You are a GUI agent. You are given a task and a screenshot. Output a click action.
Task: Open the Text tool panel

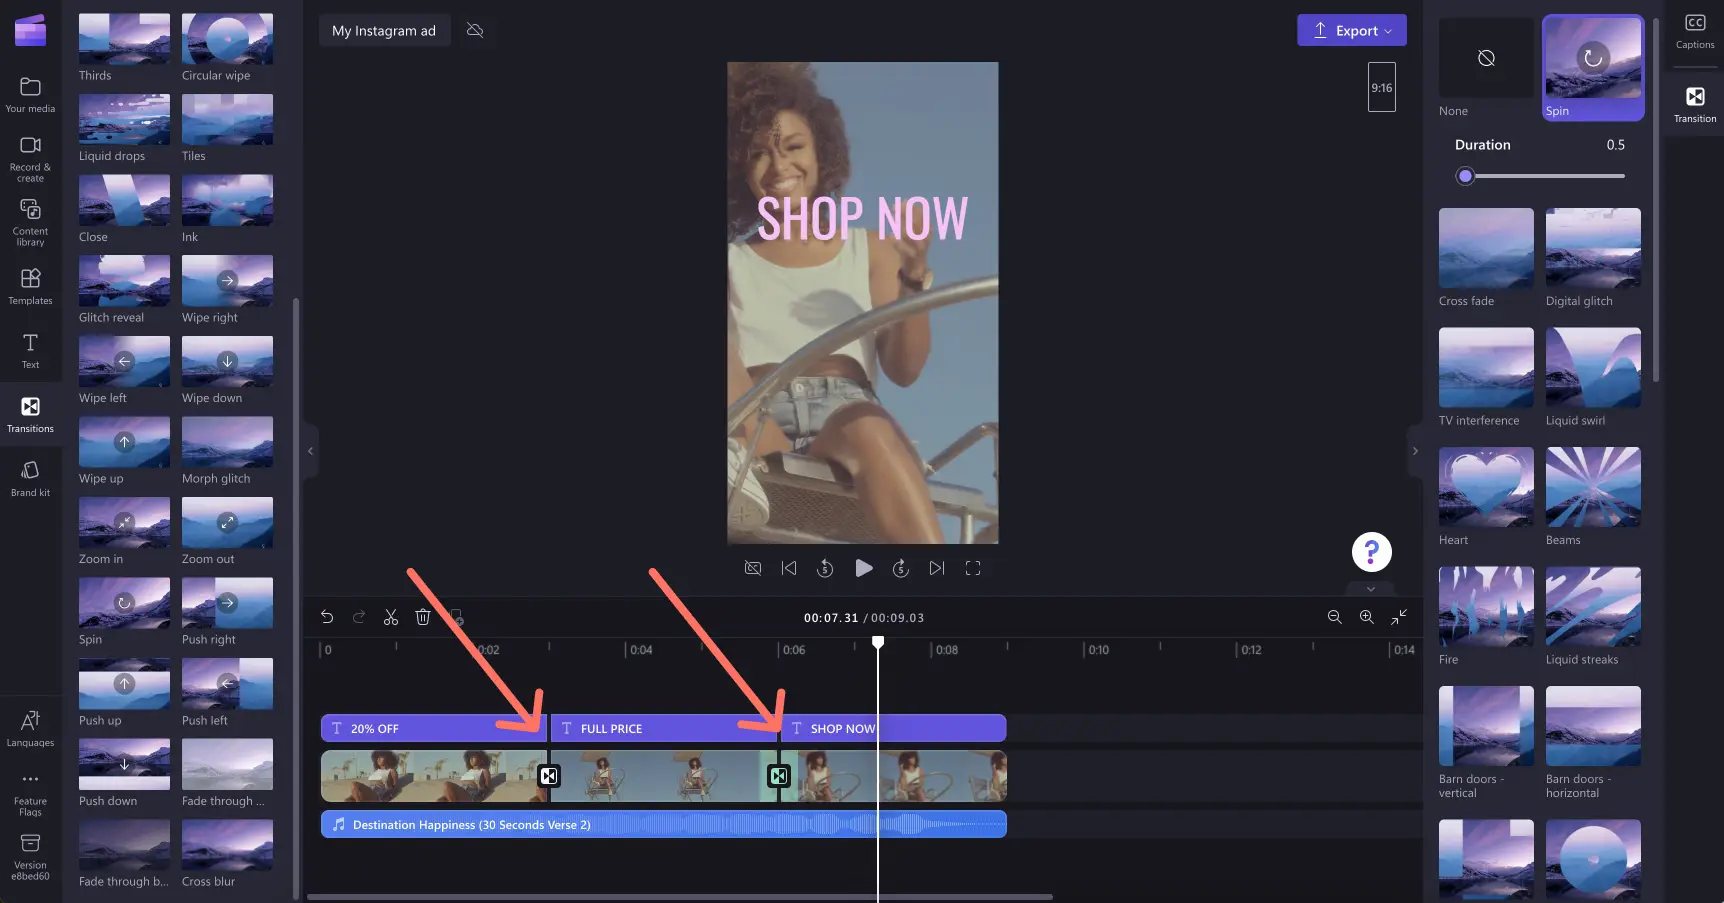pos(30,351)
